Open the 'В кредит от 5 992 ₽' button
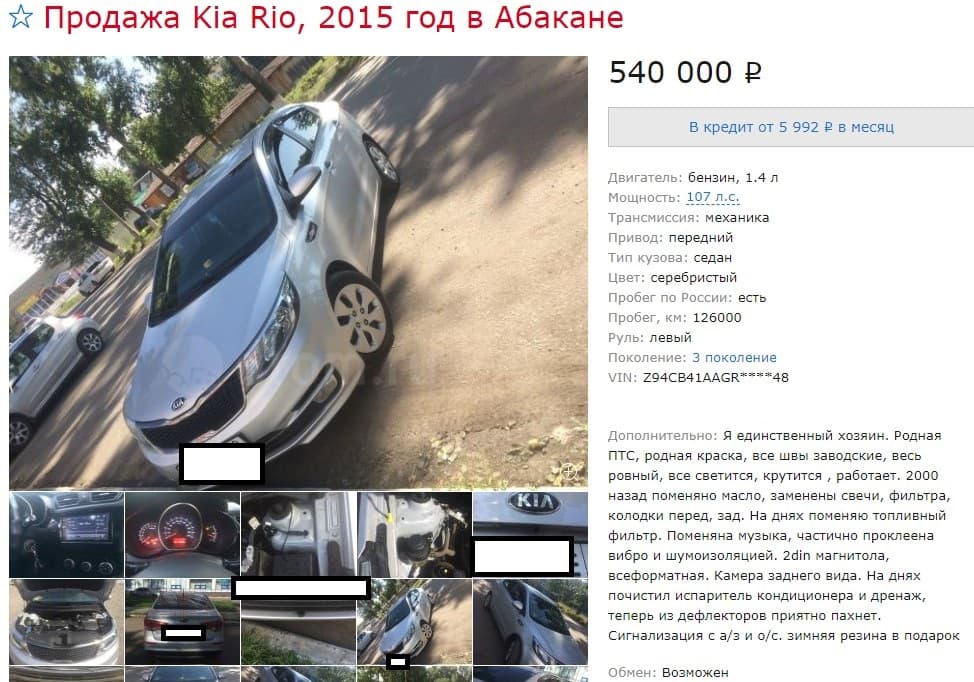This screenshot has width=974, height=682. [791, 127]
